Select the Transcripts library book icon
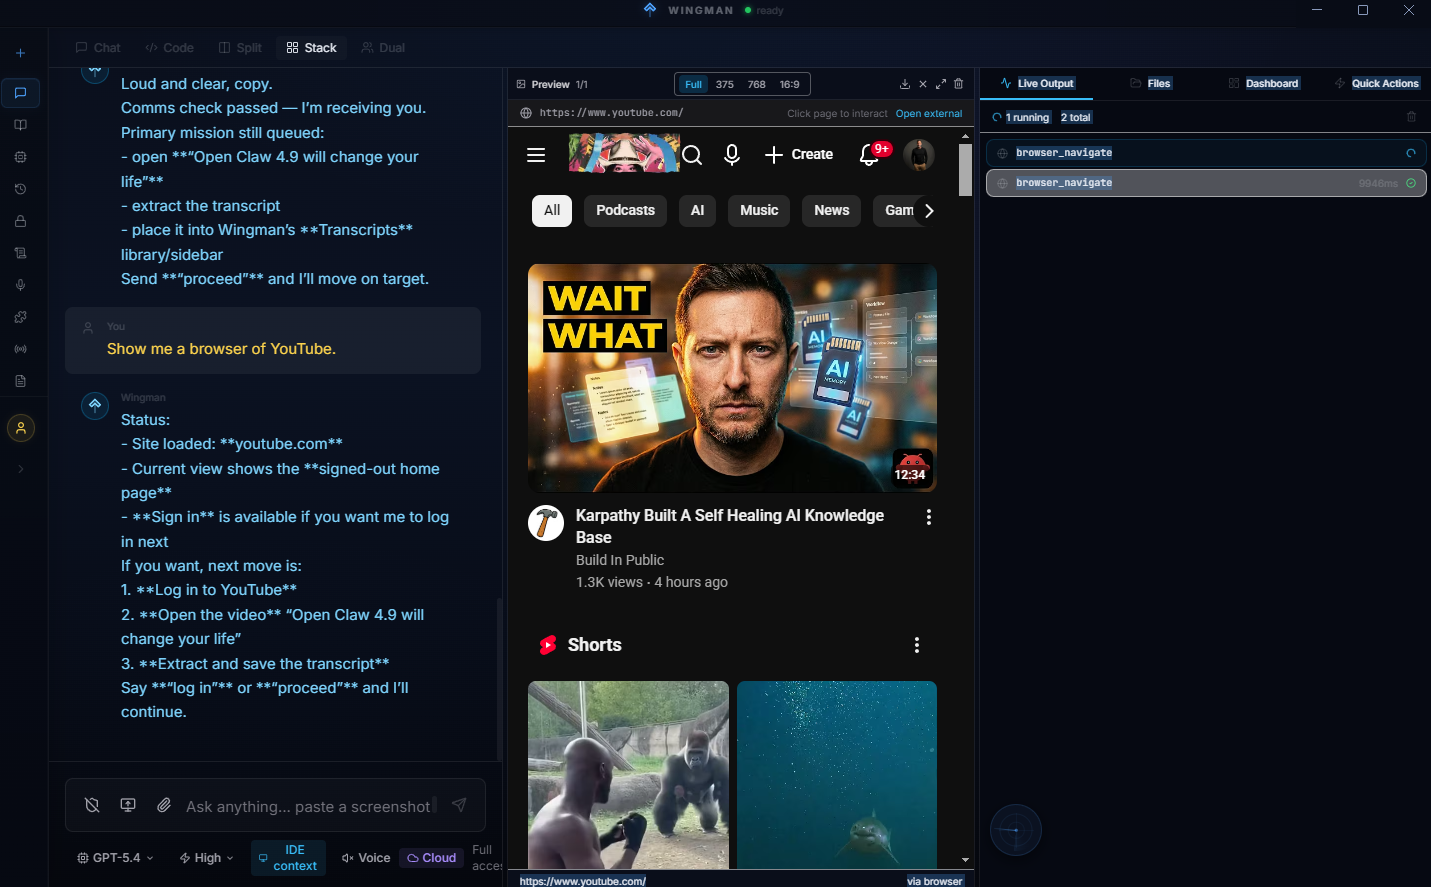This screenshot has width=1431, height=887. click(20, 125)
